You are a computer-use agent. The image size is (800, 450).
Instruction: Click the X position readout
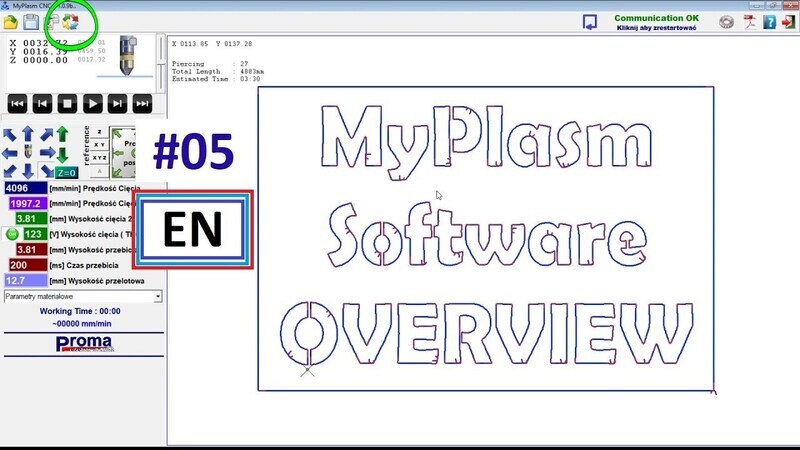[38, 43]
